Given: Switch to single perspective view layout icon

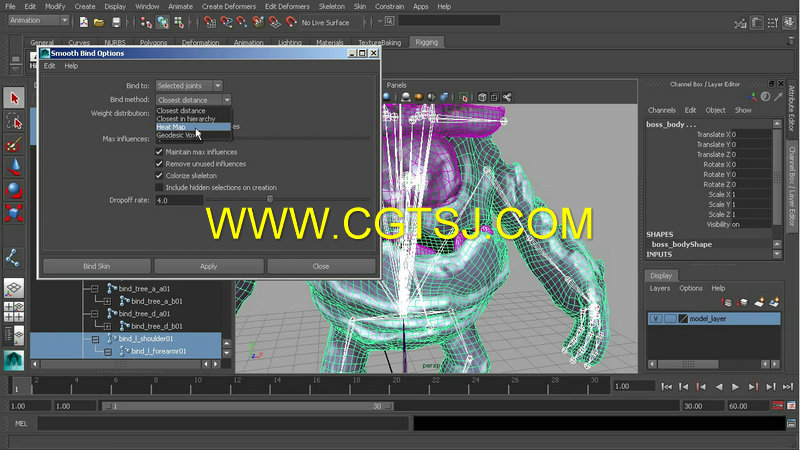Looking at the screenshot, I should (14, 288).
